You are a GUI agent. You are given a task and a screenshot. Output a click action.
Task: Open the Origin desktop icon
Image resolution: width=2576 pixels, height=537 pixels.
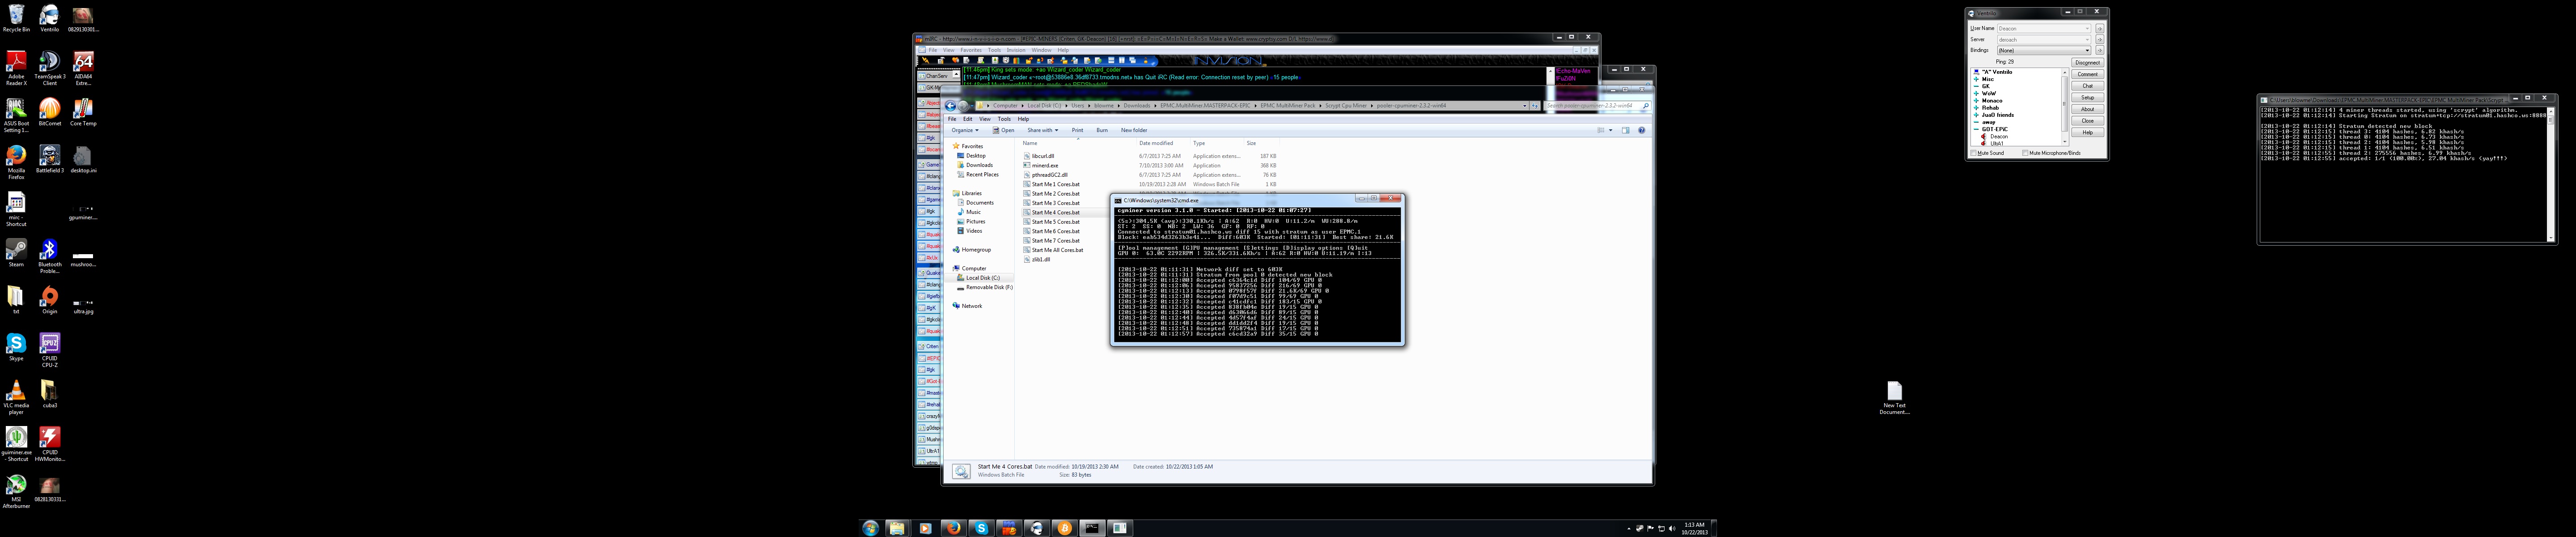pos(49,299)
